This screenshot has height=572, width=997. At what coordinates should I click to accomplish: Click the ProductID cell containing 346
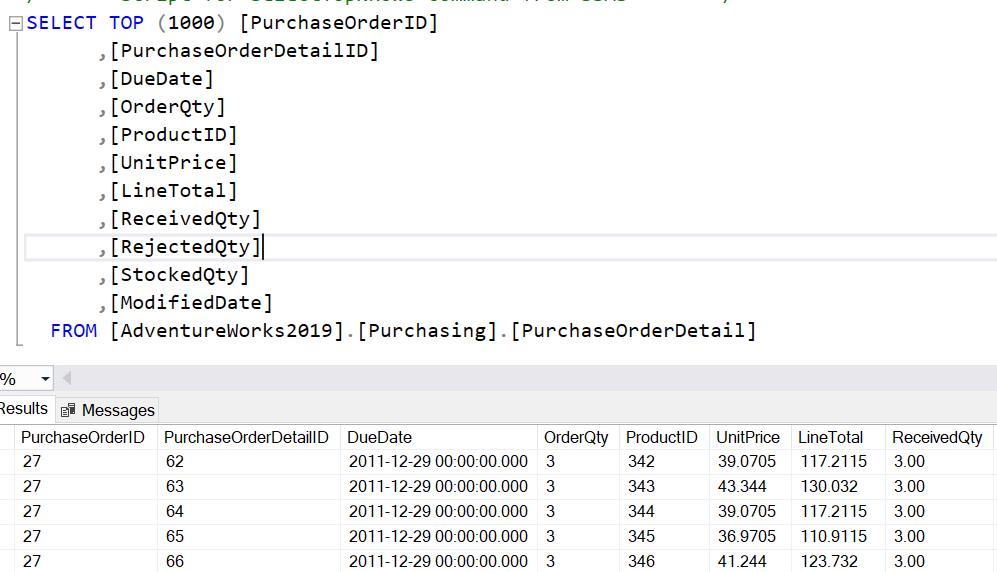tap(642, 561)
